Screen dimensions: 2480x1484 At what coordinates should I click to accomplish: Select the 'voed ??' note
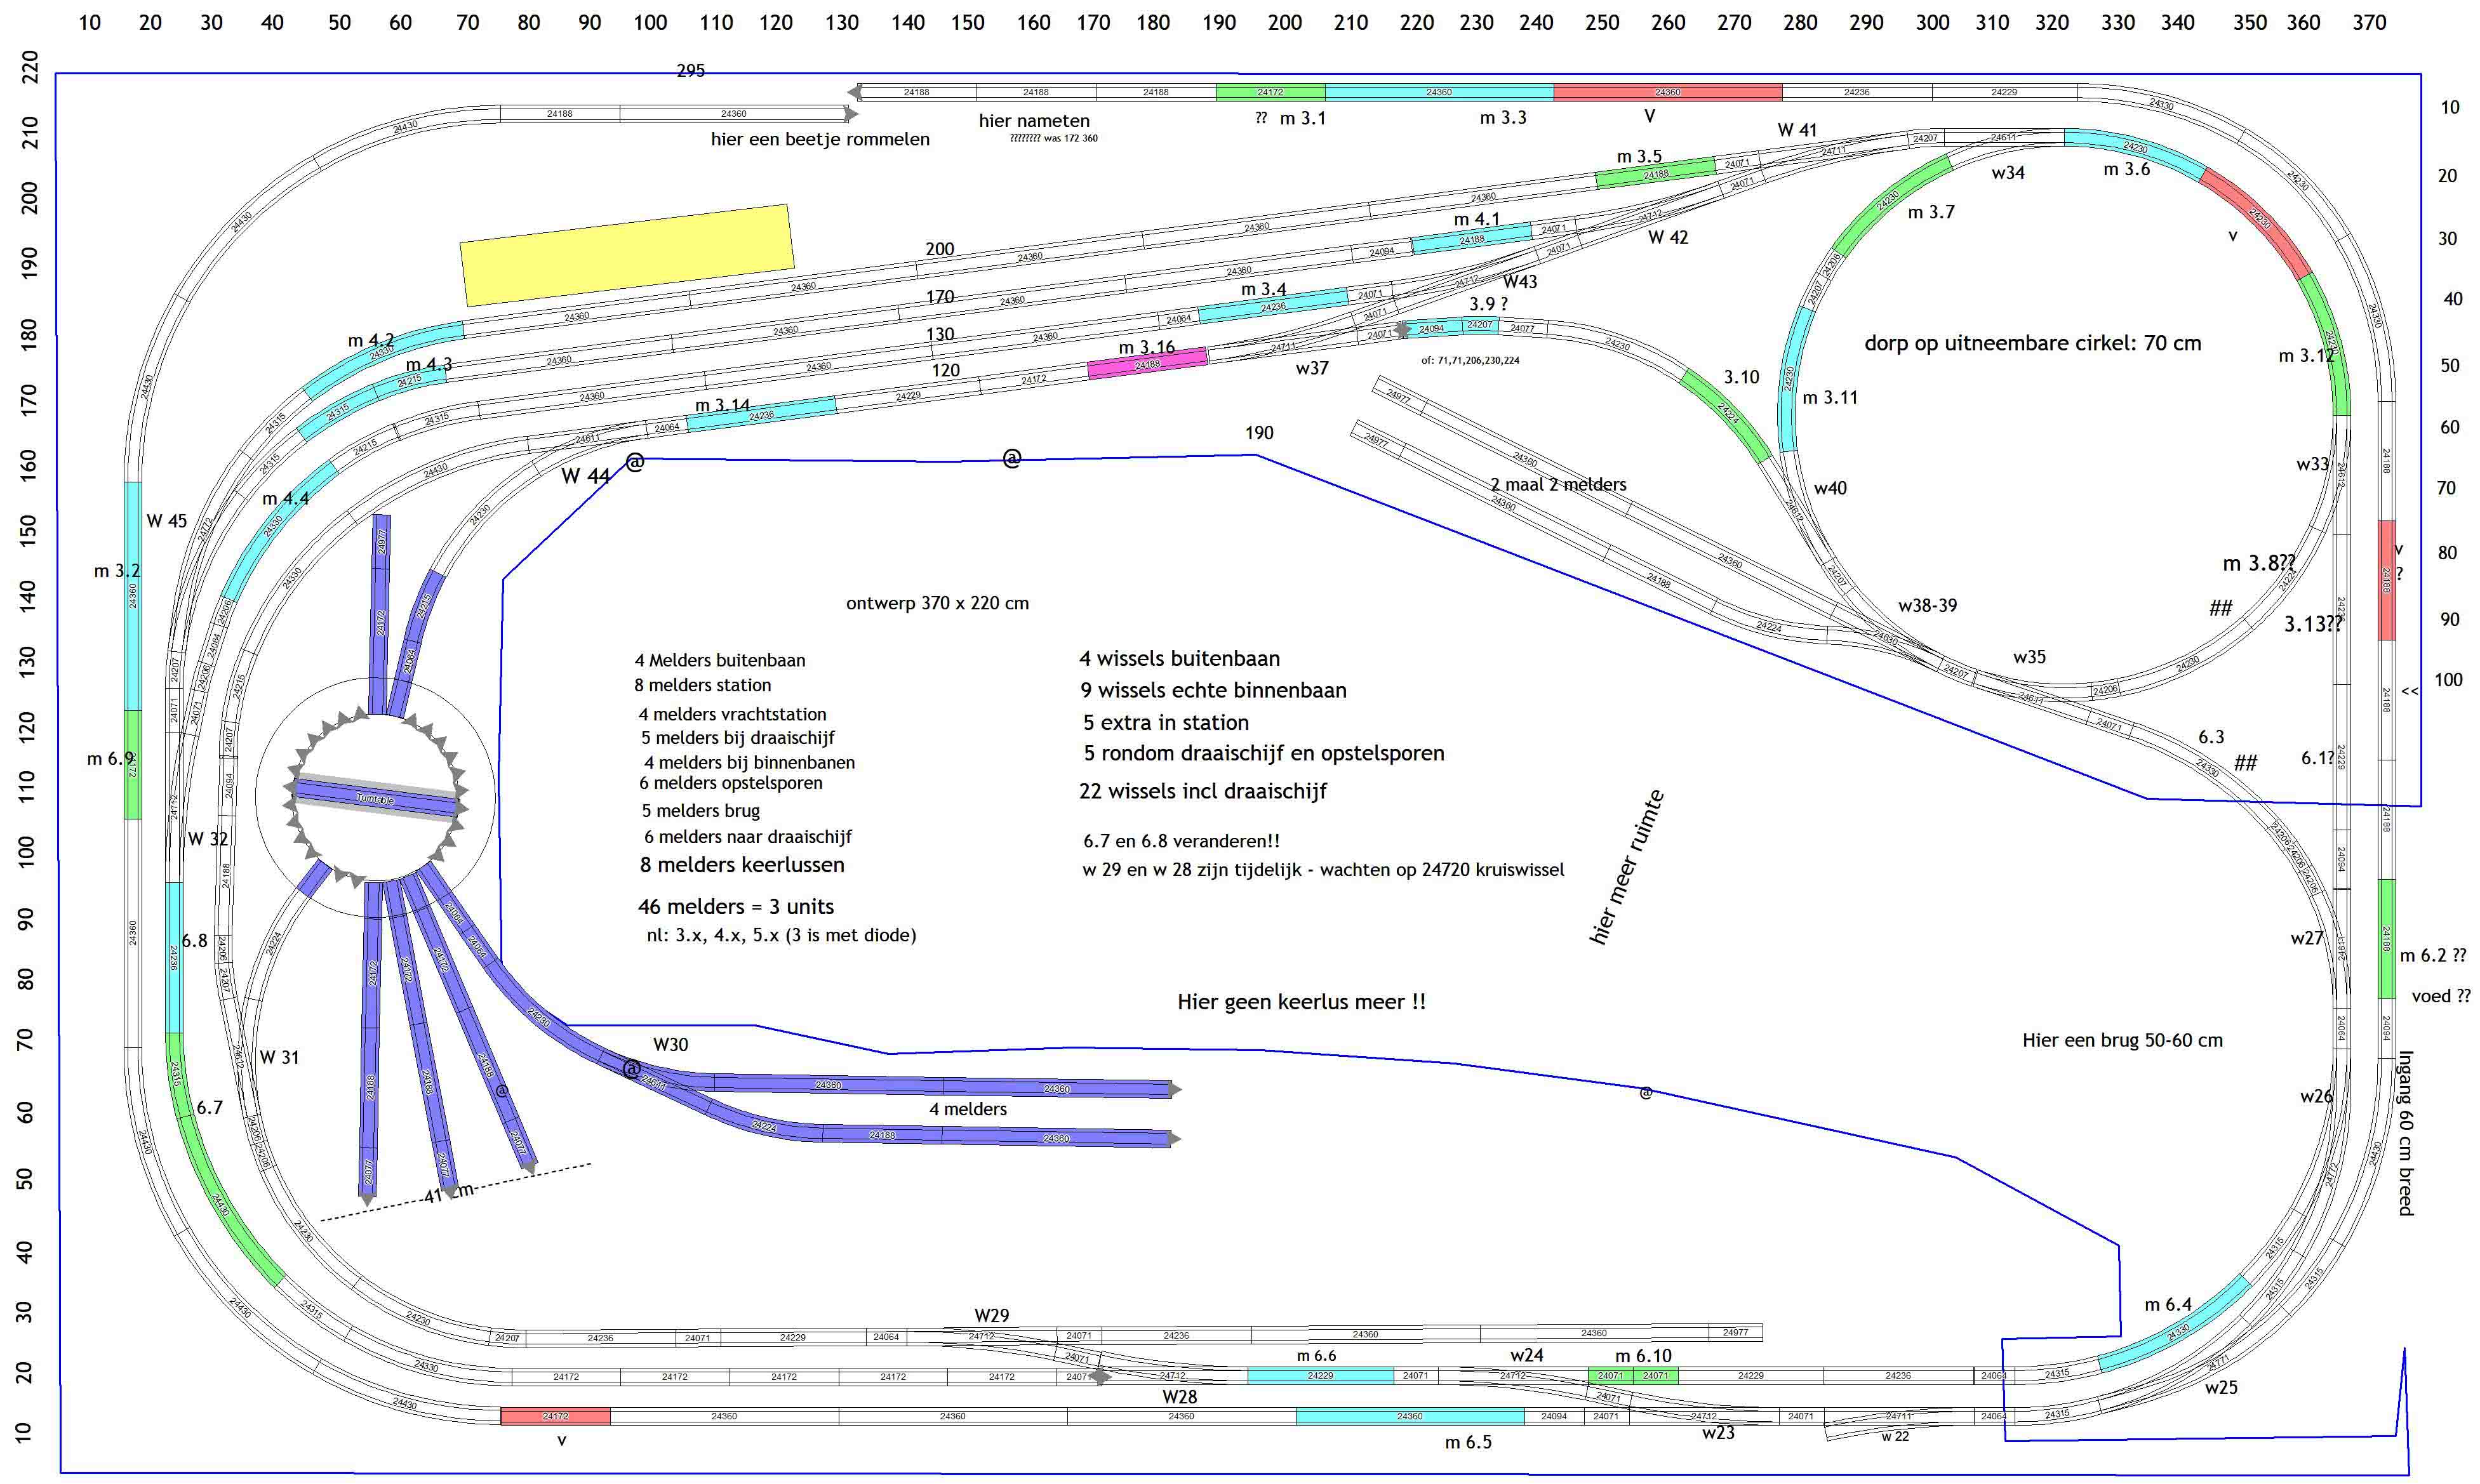(2441, 996)
